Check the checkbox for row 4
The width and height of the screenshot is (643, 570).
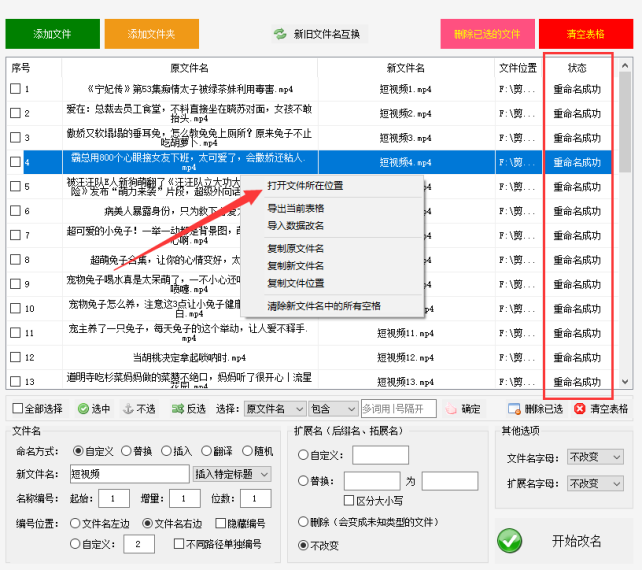pyautogui.click(x=15, y=162)
